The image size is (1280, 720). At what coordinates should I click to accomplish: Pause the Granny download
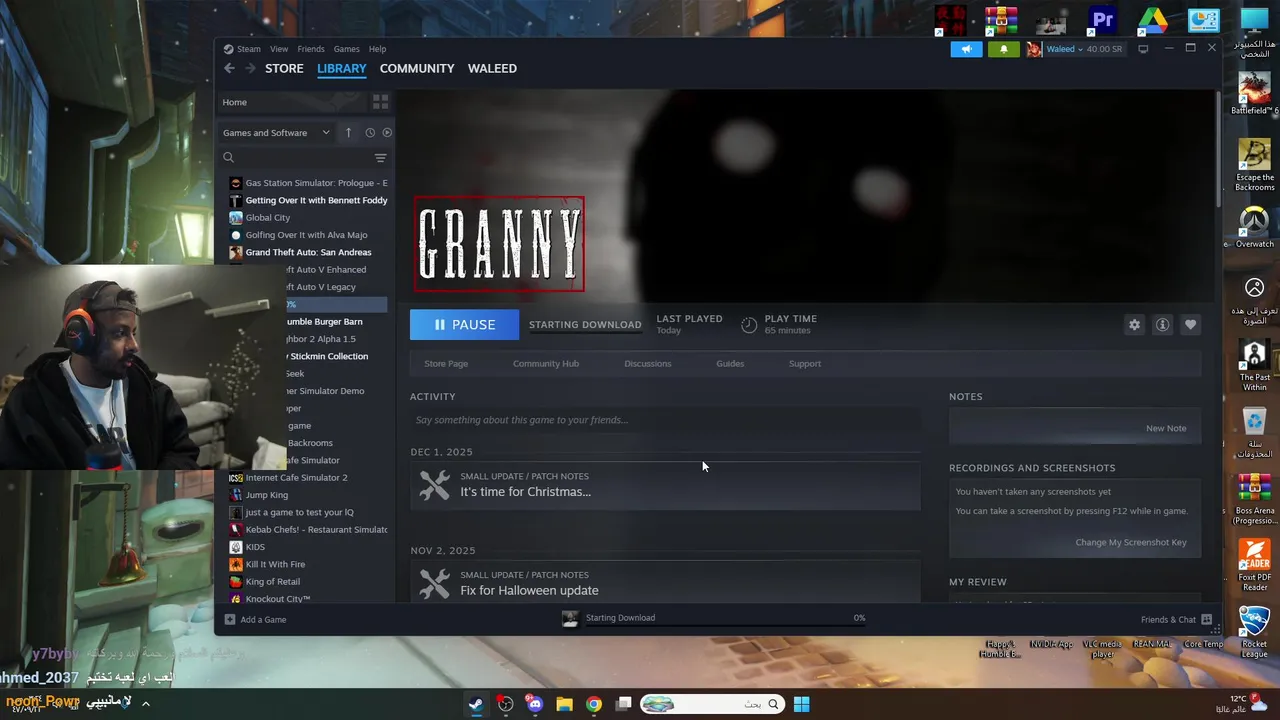point(464,324)
